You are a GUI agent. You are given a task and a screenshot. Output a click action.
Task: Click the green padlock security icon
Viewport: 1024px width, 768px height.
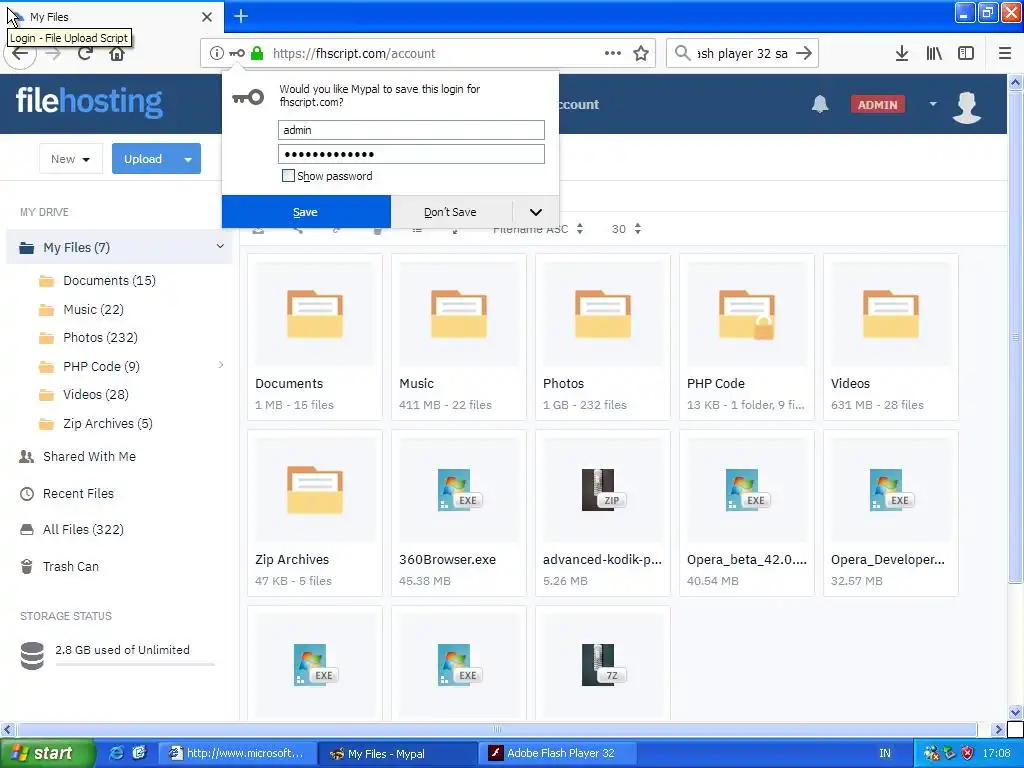[x=257, y=53]
